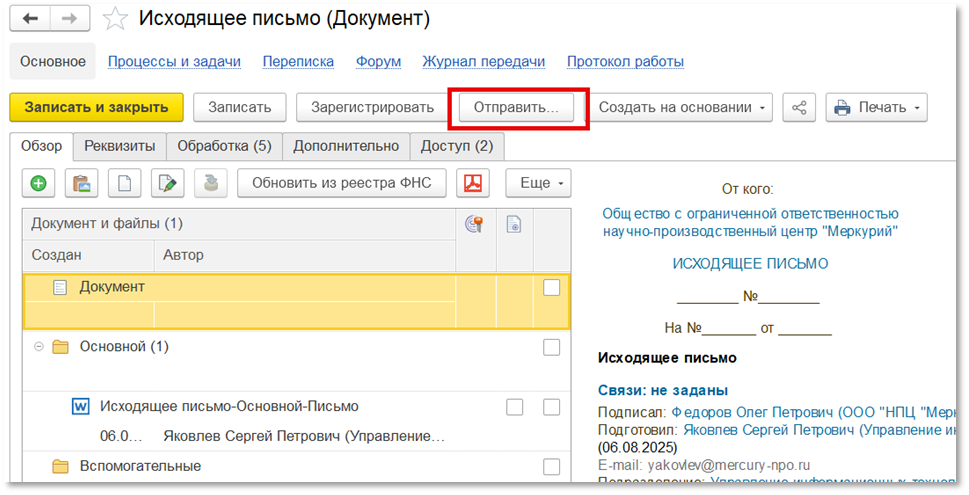This screenshot has width=969, height=495.
Task: Add document to favorites with star icon
Action: pyautogui.click(x=115, y=19)
